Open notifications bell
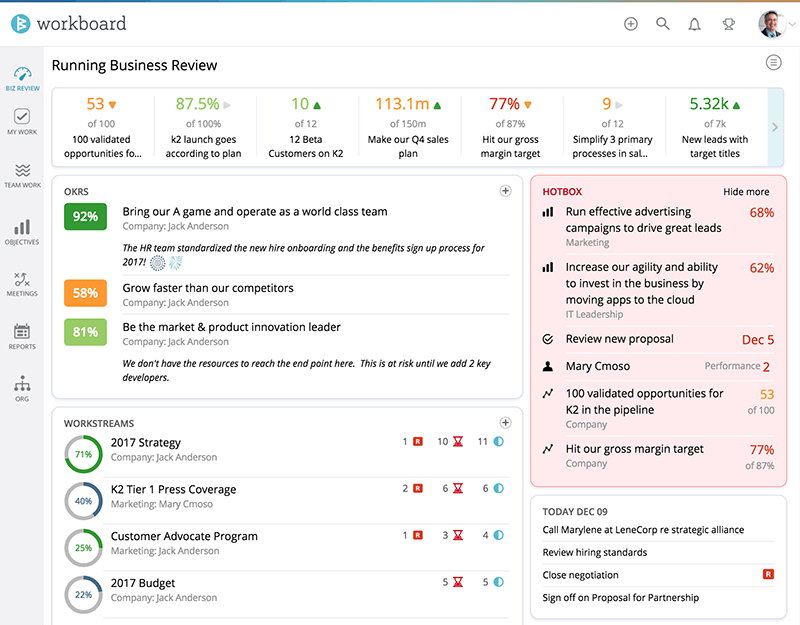This screenshot has height=625, width=800. point(694,24)
